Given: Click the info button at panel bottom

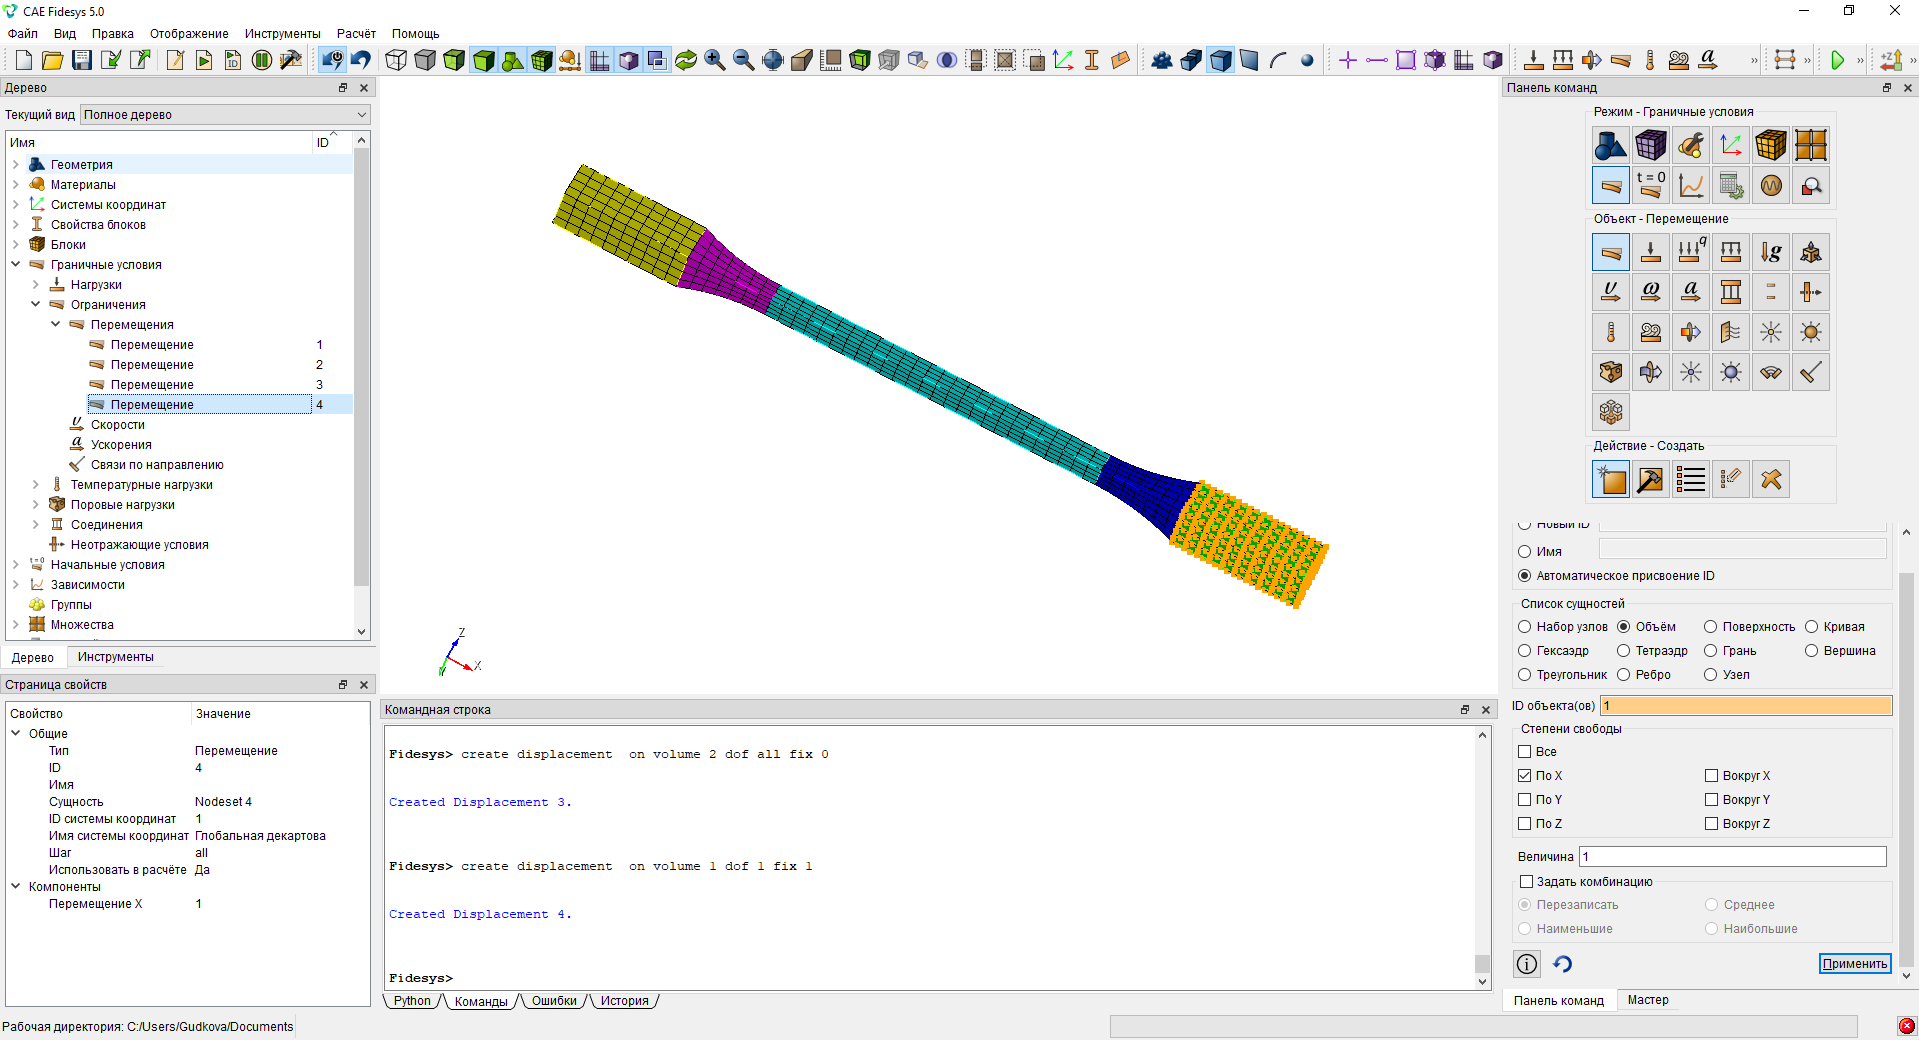Looking at the screenshot, I should [1527, 964].
